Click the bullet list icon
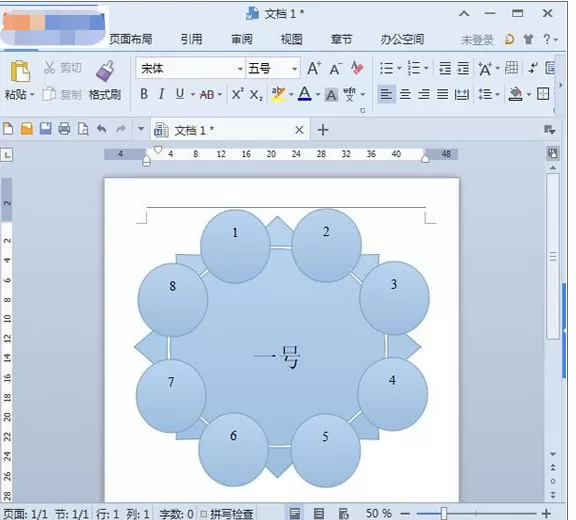576x520 pixels. click(386, 68)
